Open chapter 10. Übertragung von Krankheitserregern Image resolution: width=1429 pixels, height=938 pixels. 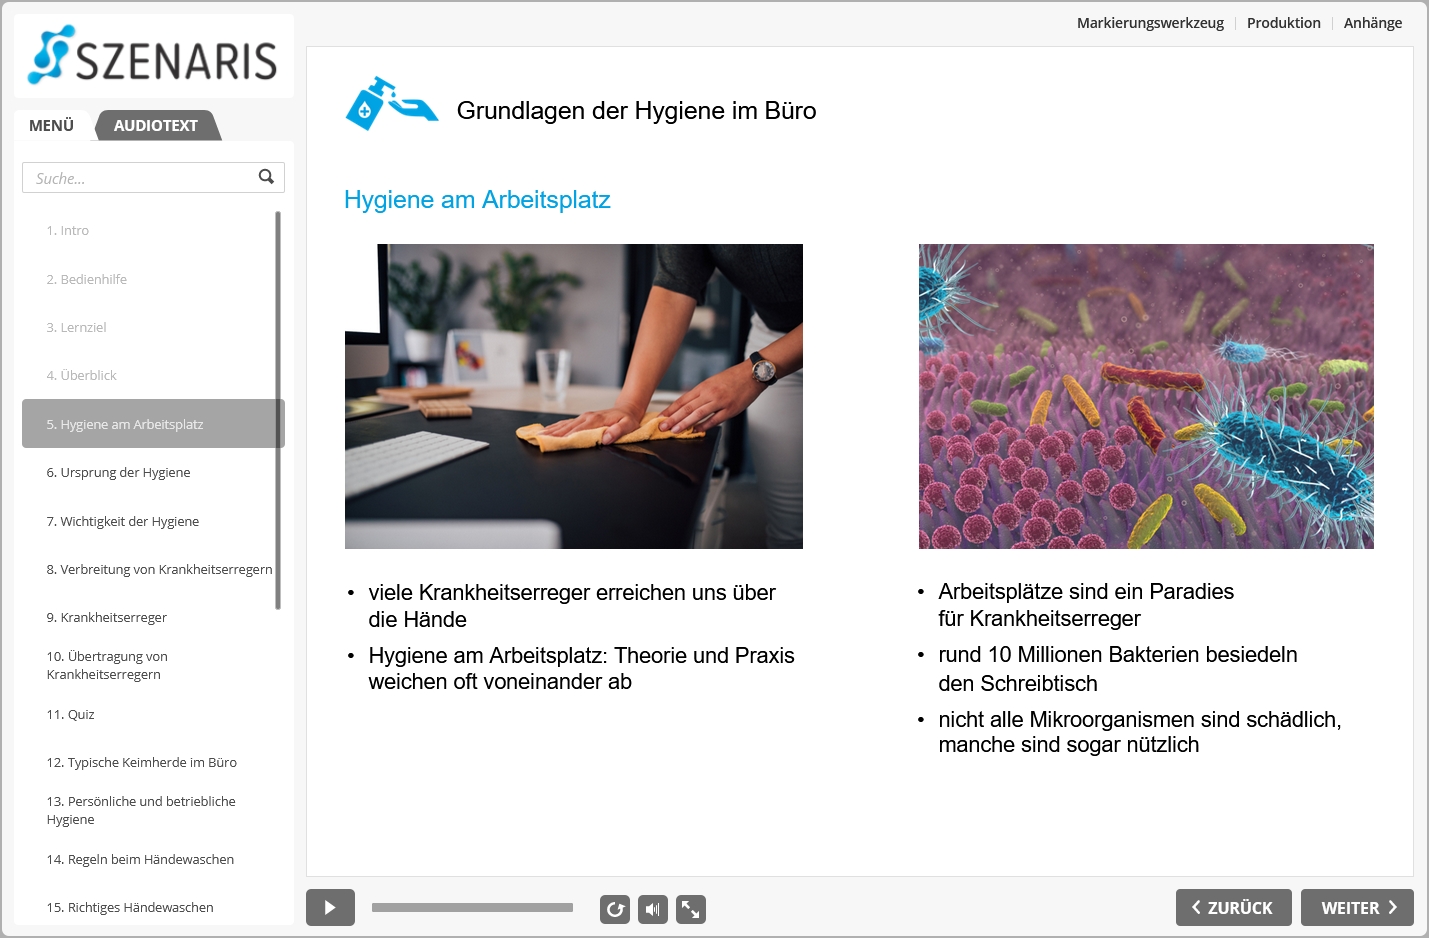click(x=153, y=665)
